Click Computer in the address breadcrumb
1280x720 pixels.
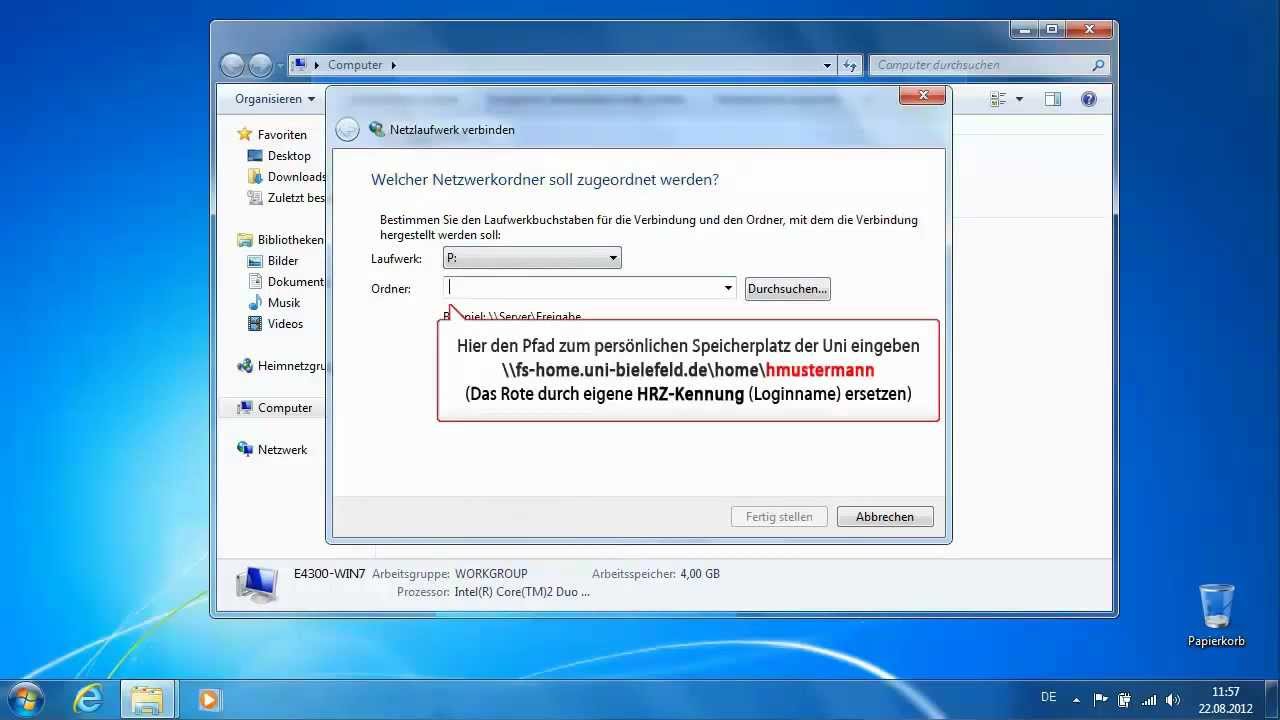point(355,65)
